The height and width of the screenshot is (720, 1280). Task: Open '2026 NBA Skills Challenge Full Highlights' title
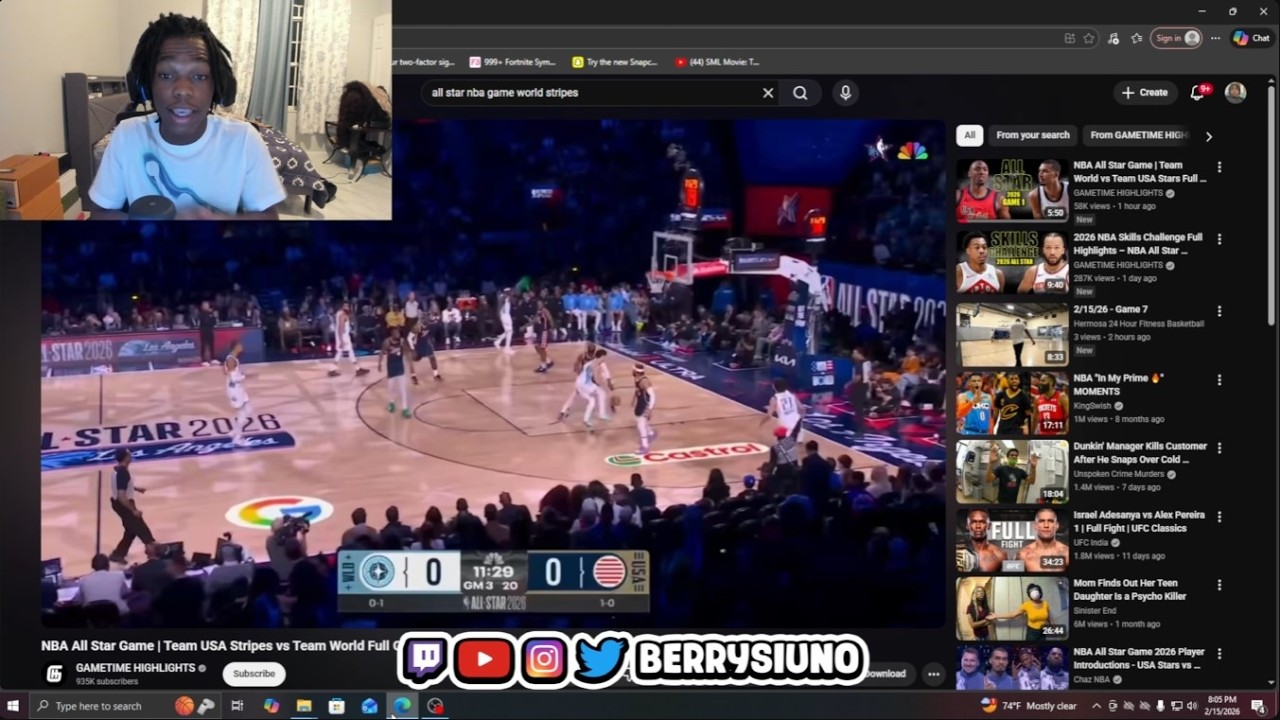pos(1138,244)
